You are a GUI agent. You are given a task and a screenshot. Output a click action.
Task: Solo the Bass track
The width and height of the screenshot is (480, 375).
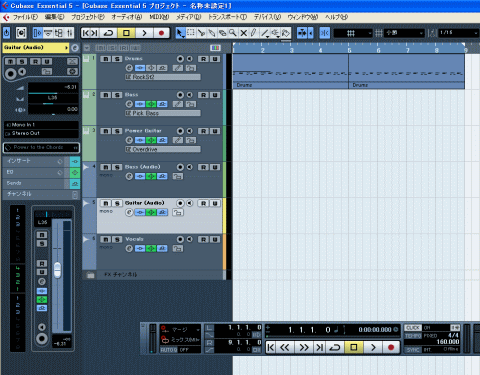tap(117, 95)
